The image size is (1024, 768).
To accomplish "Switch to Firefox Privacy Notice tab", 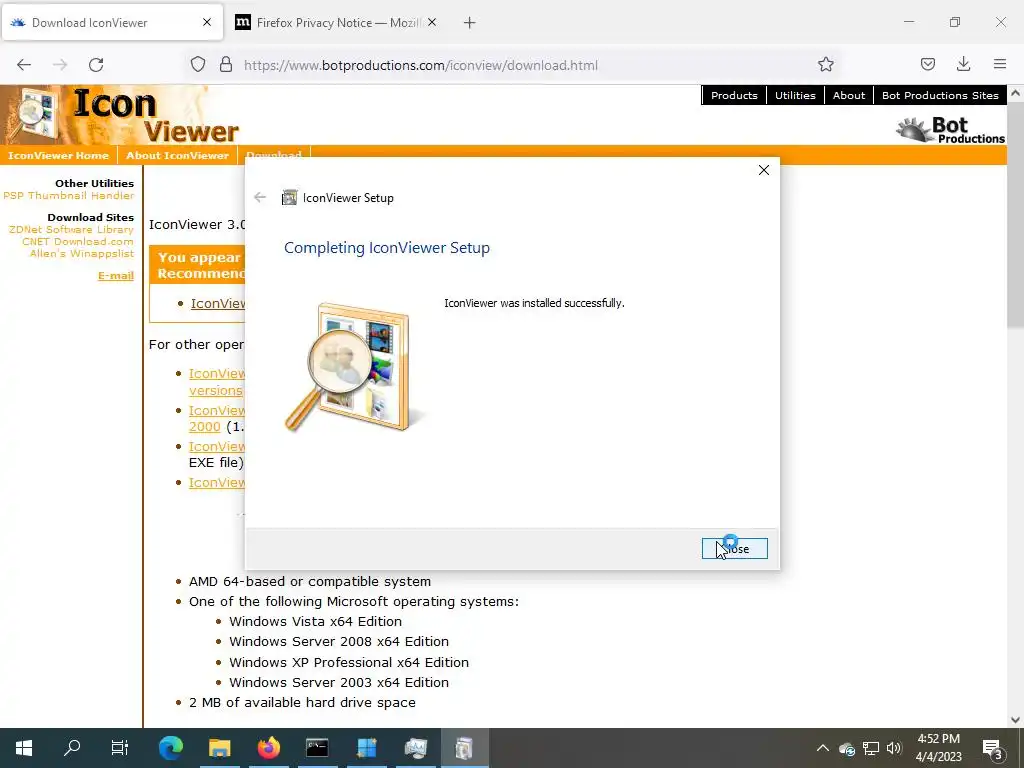I will tap(336, 23).
